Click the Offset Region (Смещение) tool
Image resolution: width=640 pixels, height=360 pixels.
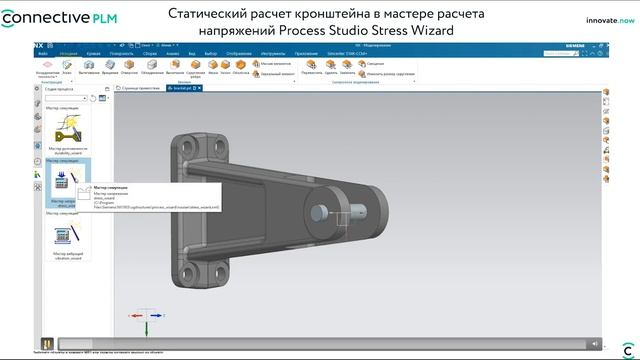pos(371,64)
